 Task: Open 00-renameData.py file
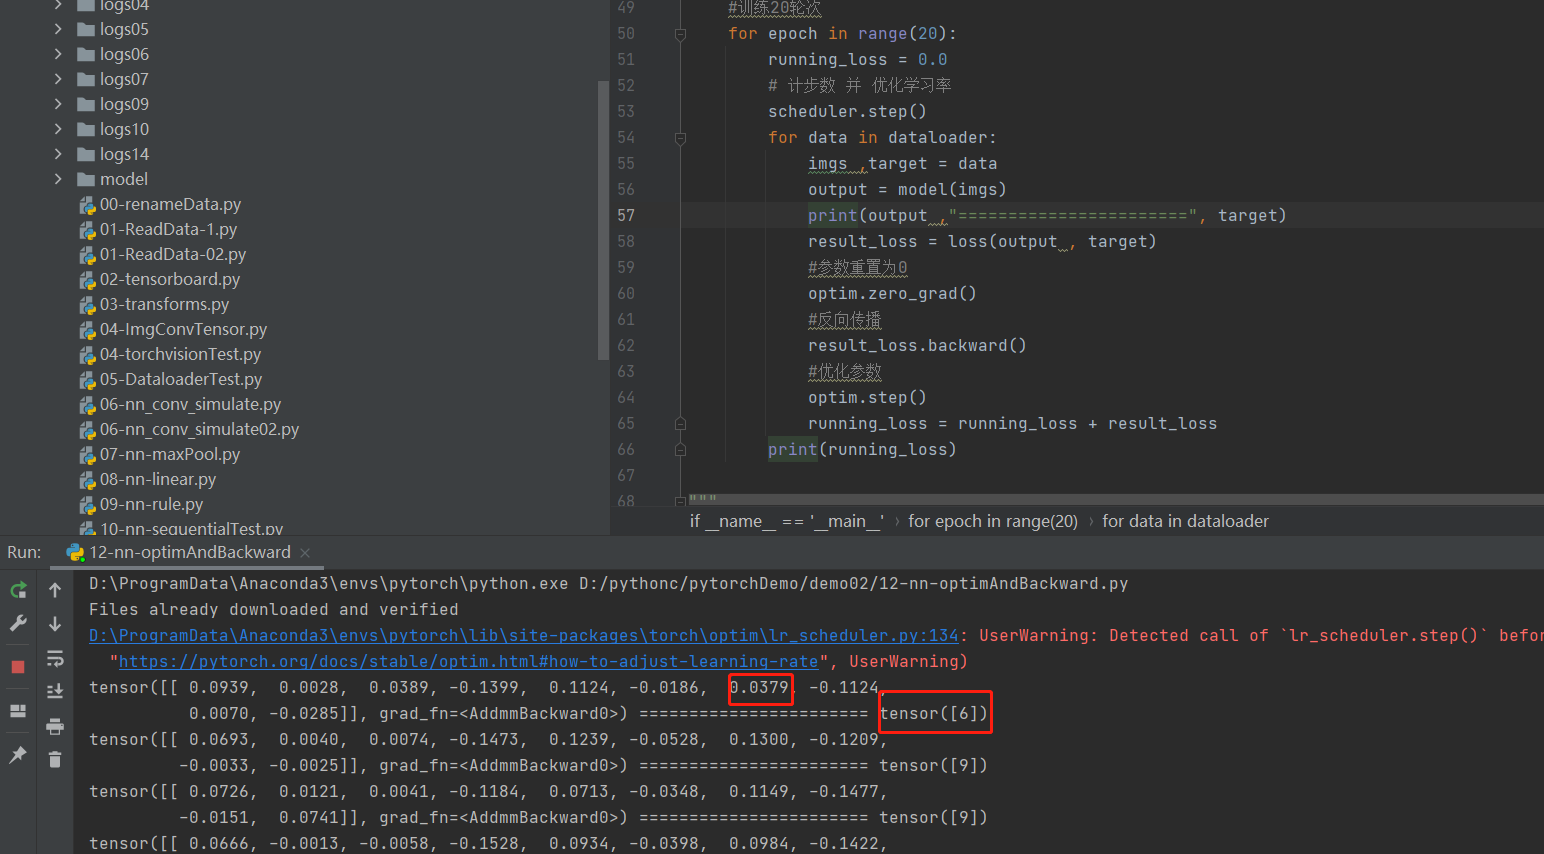point(170,204)
